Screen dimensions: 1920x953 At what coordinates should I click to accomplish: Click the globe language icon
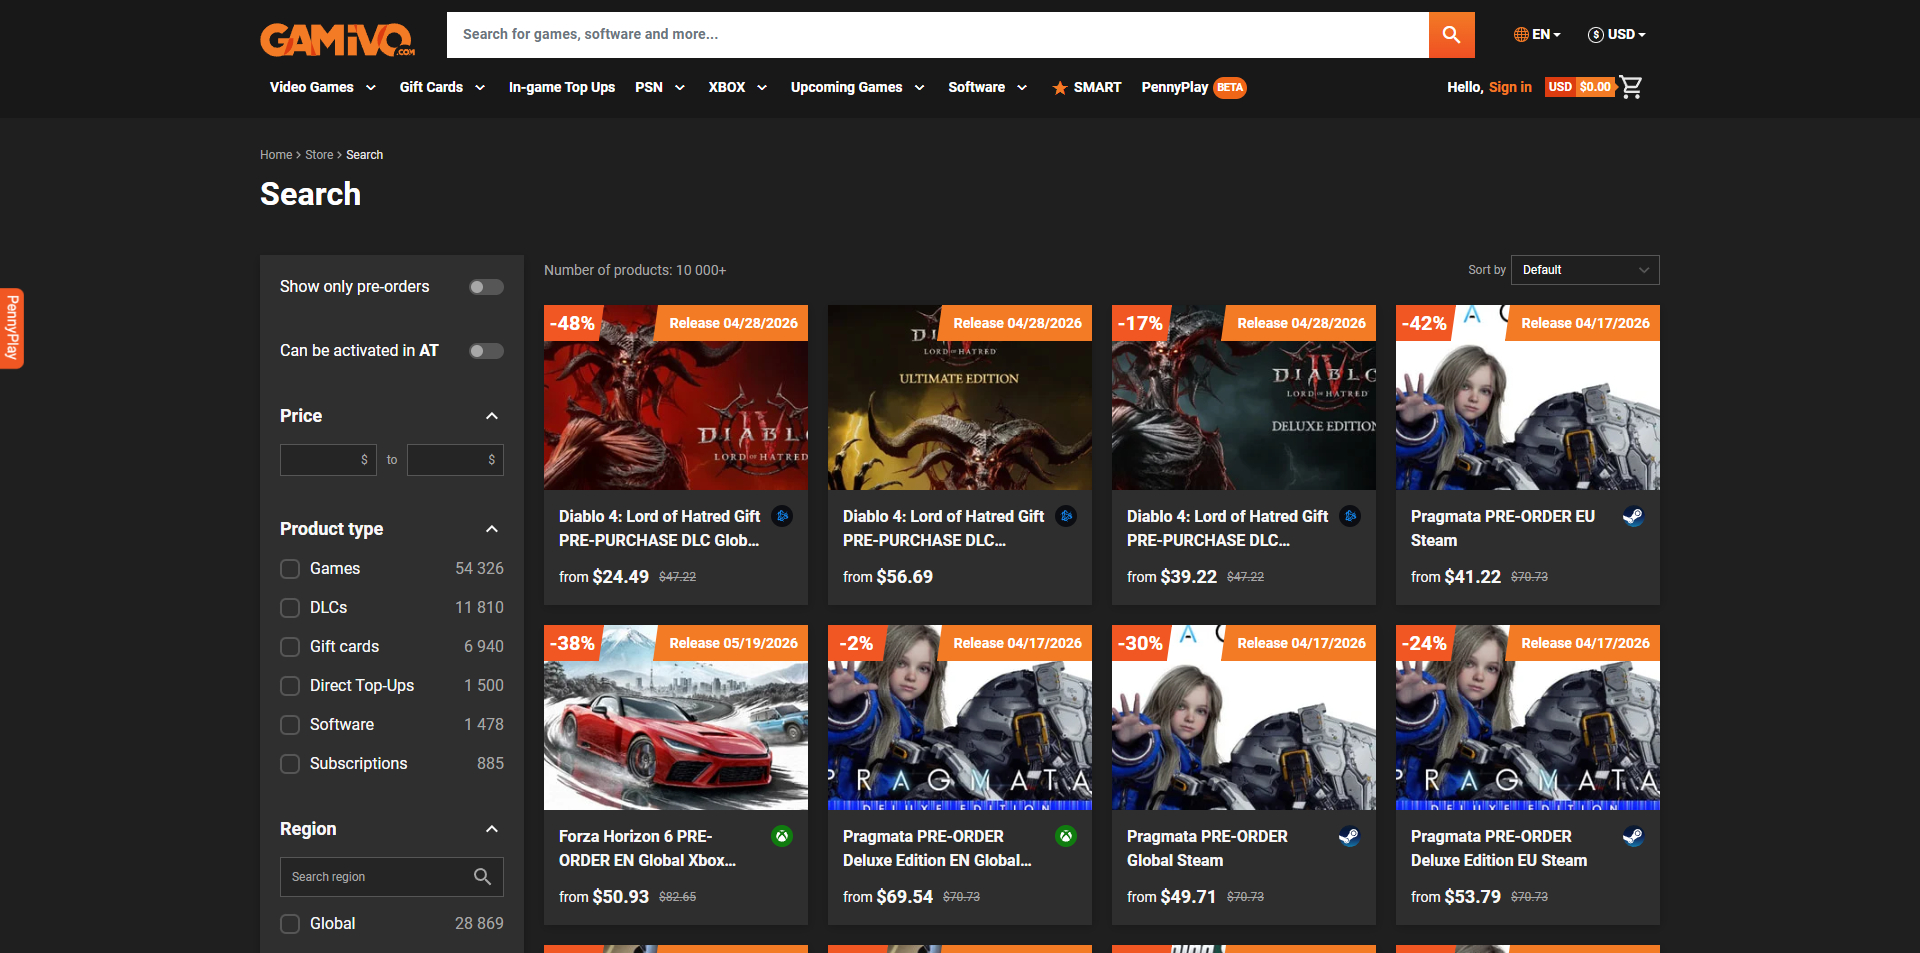click(x=1521, y=35)
